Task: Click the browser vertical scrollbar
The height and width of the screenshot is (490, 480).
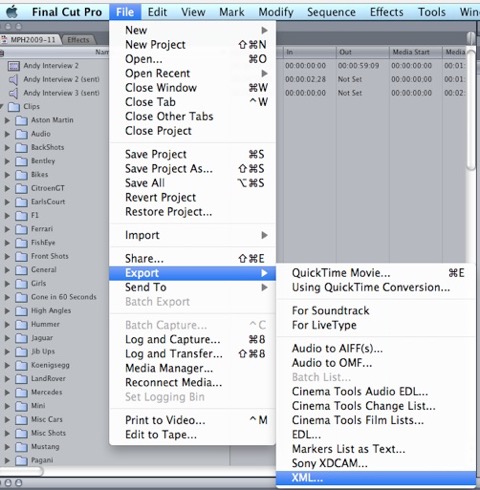Action: (471, 110)
